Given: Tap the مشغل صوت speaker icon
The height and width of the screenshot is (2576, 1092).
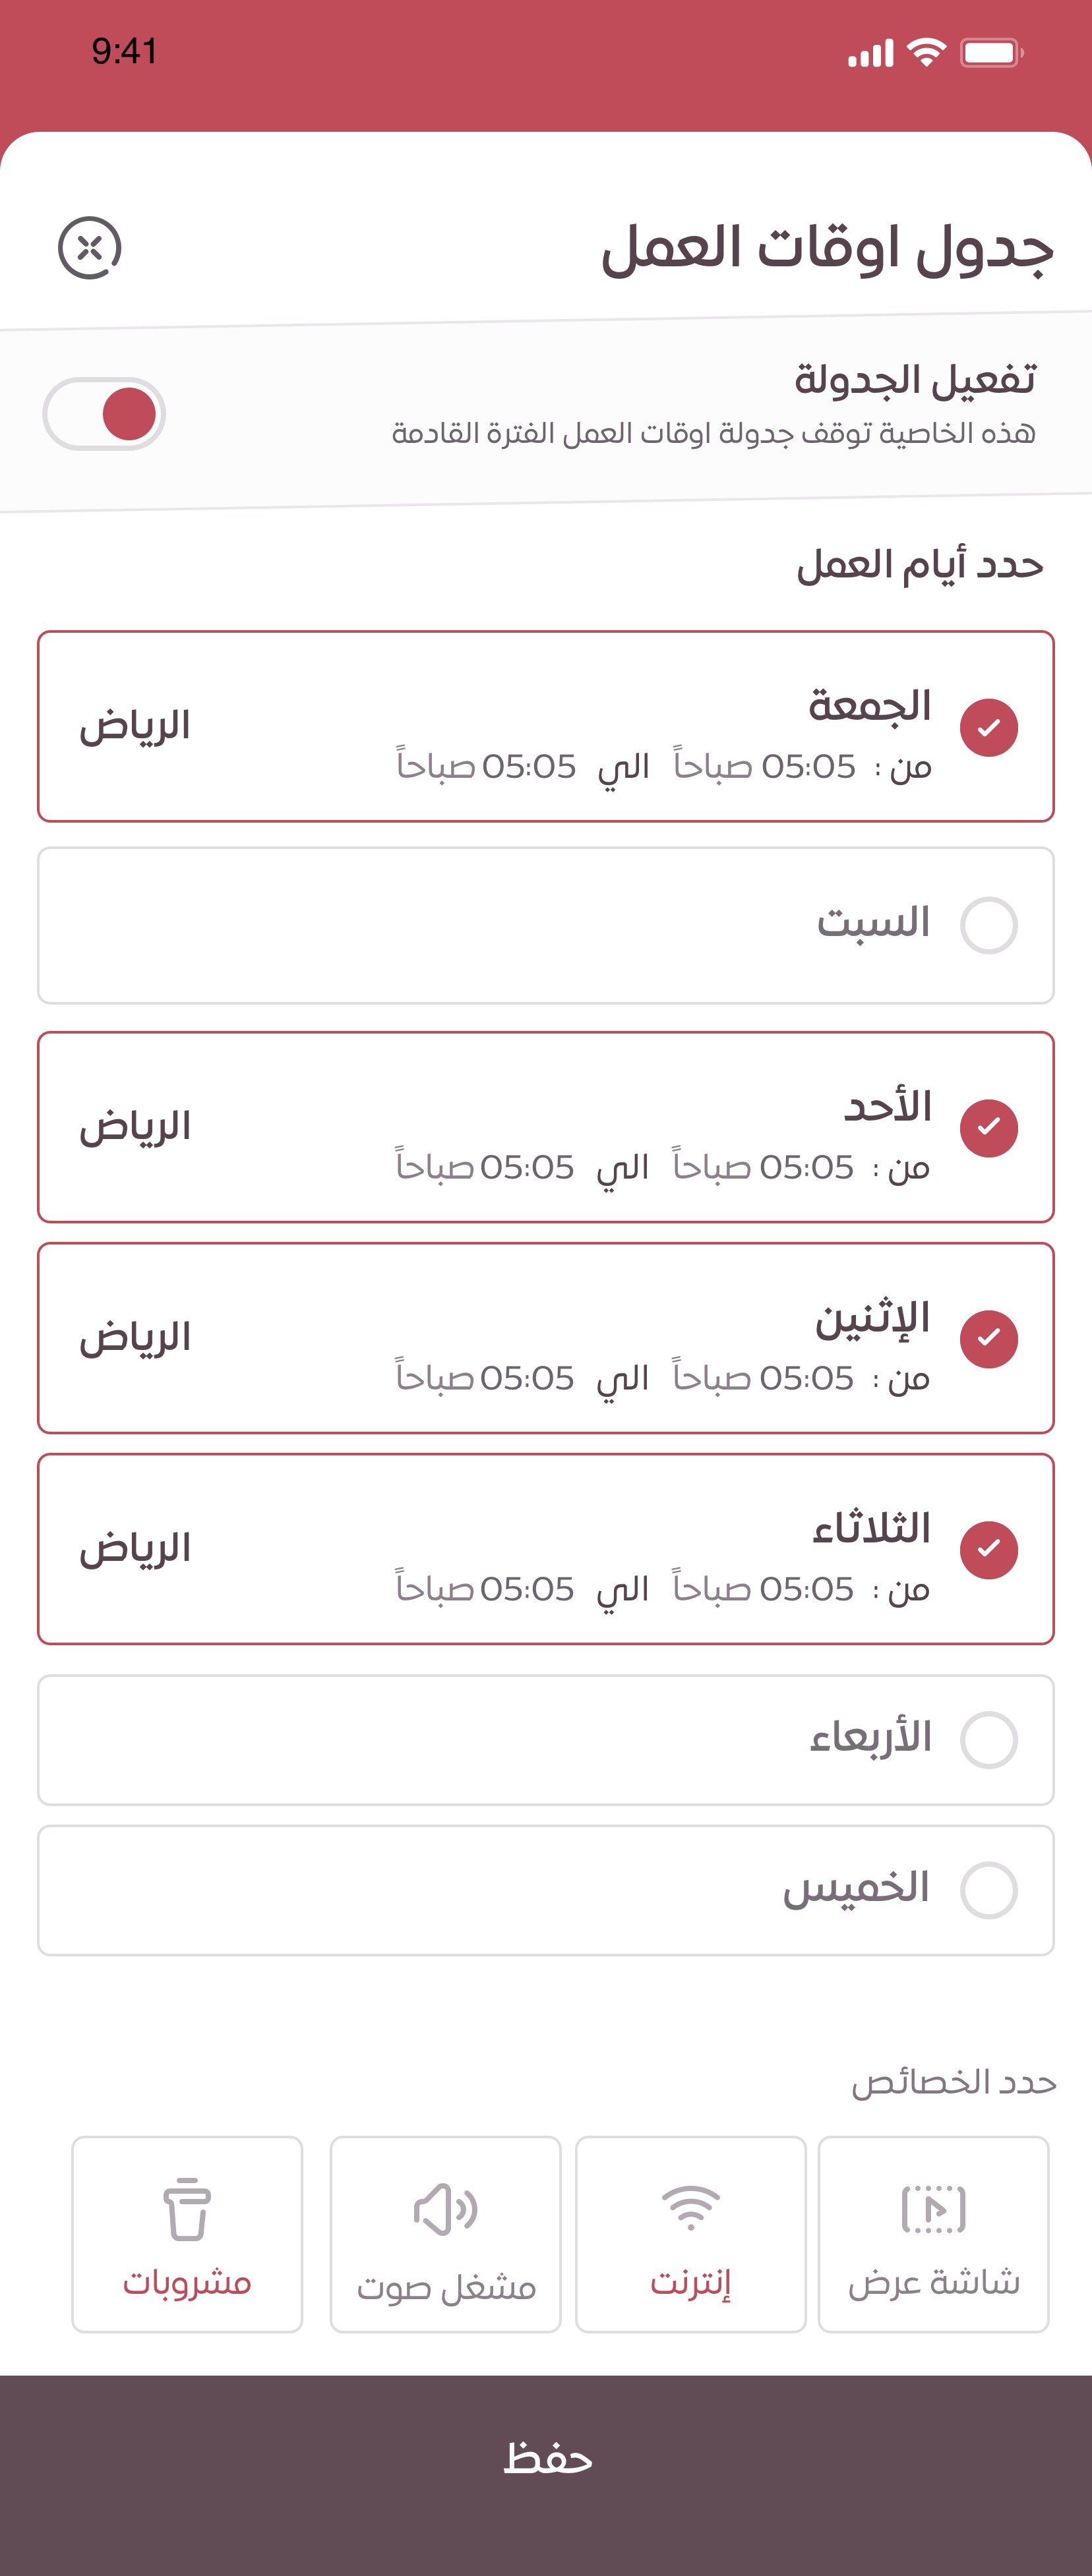Looking at the screenshot, I should [x=445, y=2210].
